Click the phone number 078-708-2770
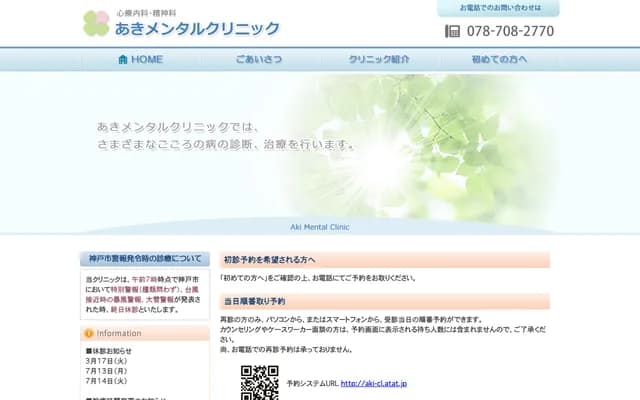 510,31
